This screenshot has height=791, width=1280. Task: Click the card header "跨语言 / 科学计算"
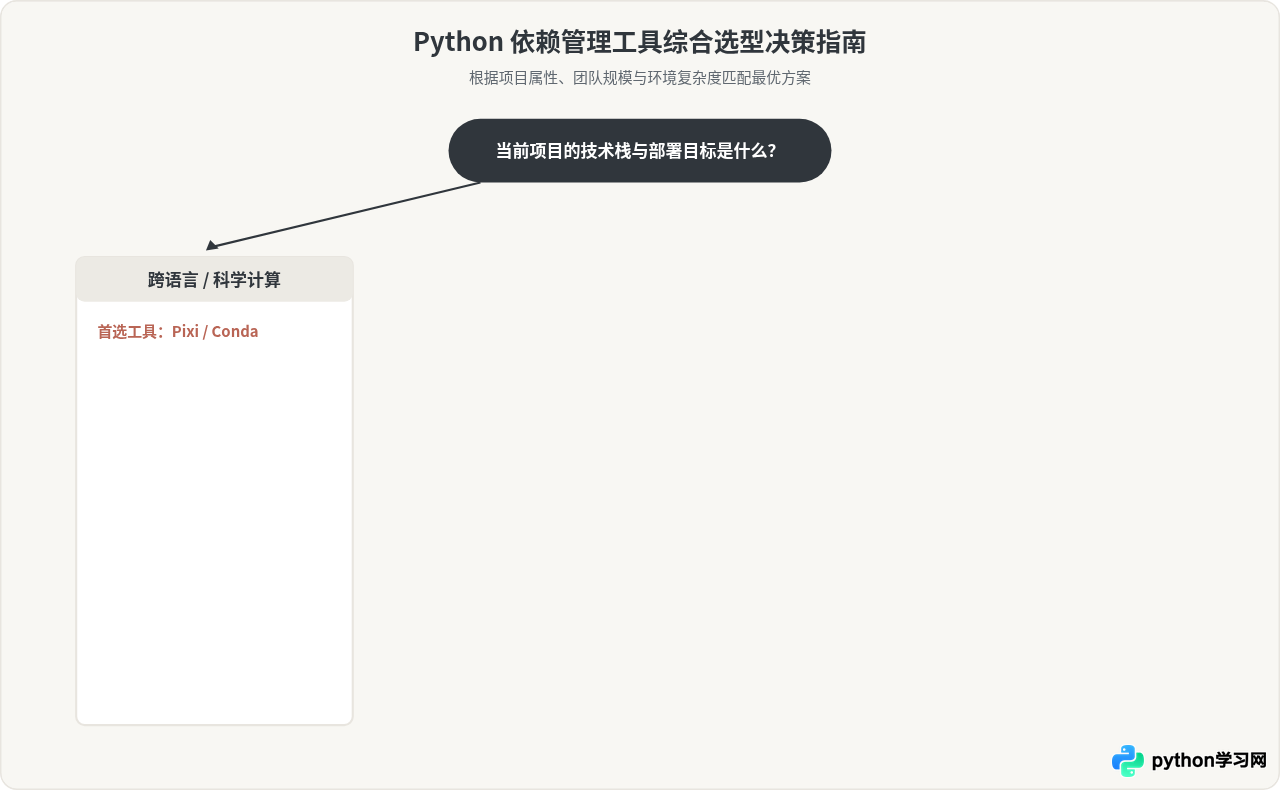click(x=214, y=280)
